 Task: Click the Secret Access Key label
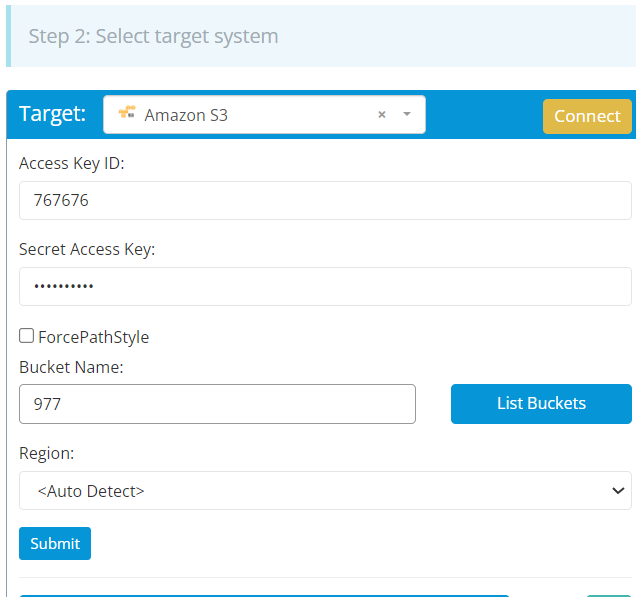(x=87, y=249)
